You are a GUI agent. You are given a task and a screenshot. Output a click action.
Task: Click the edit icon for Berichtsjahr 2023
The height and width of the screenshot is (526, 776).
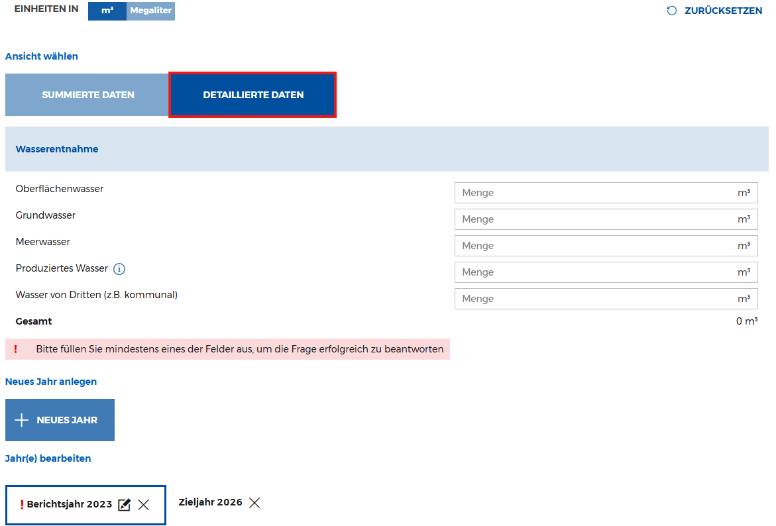pyautogui.click(x=124, y=505)
